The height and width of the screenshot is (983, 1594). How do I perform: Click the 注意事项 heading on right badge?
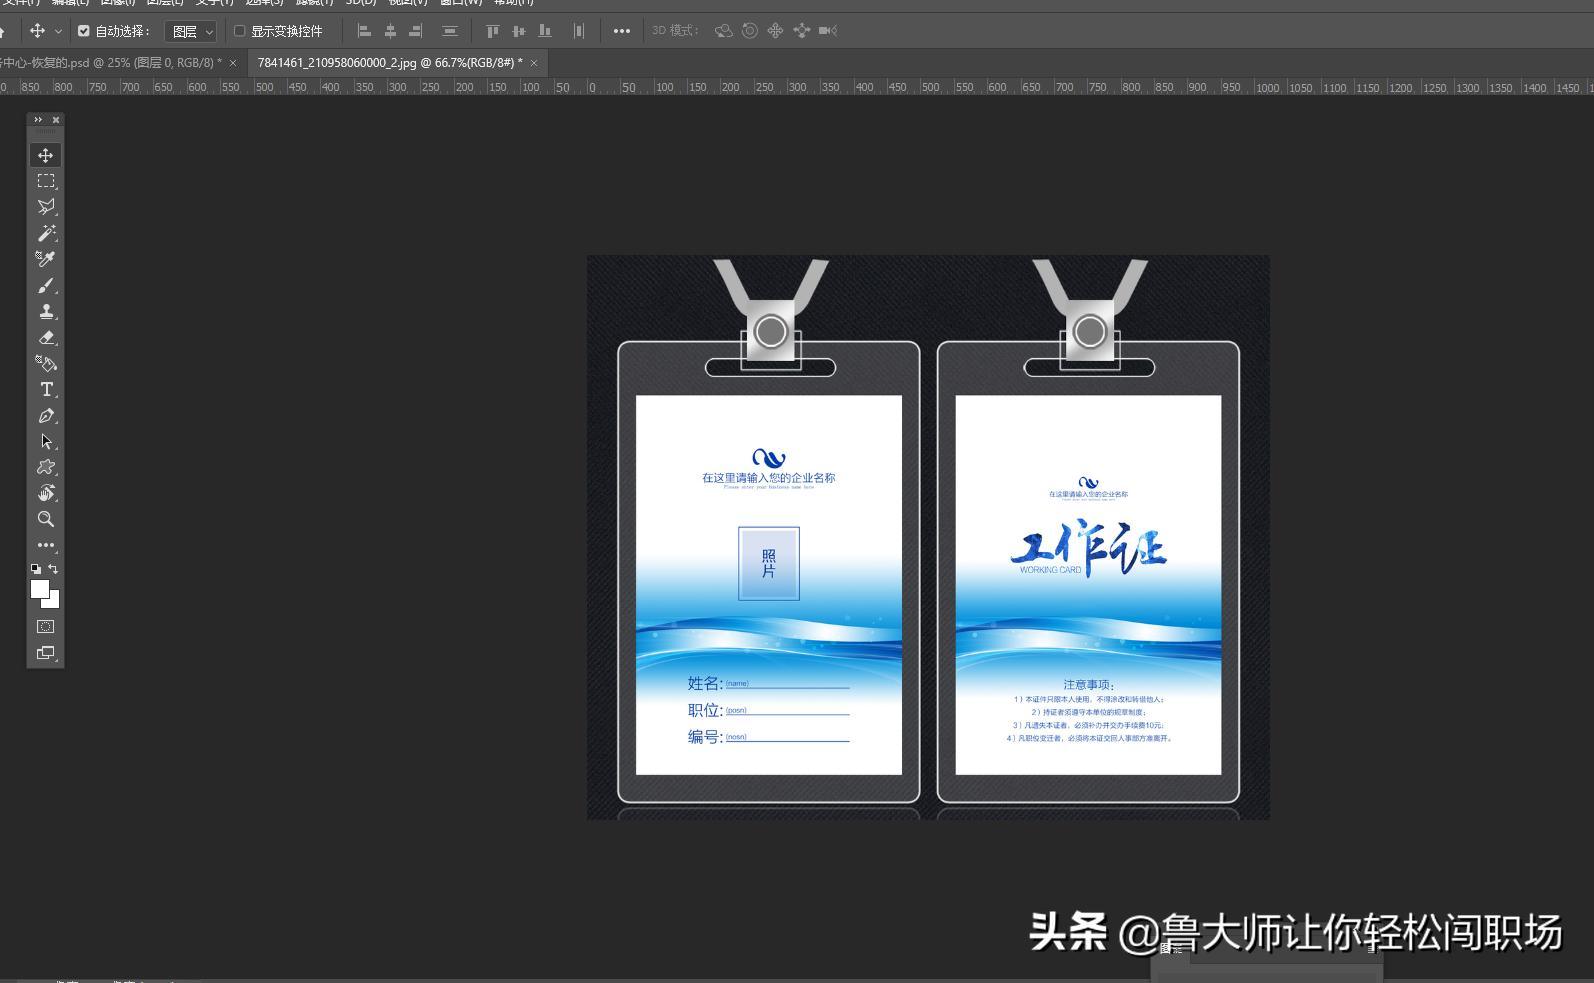[x=1088, y=685]
